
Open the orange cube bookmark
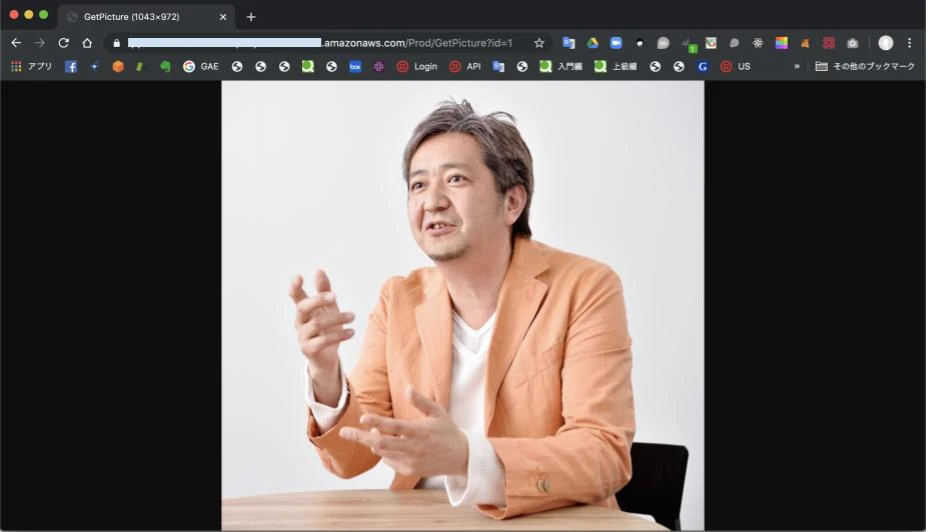point(118,66)
